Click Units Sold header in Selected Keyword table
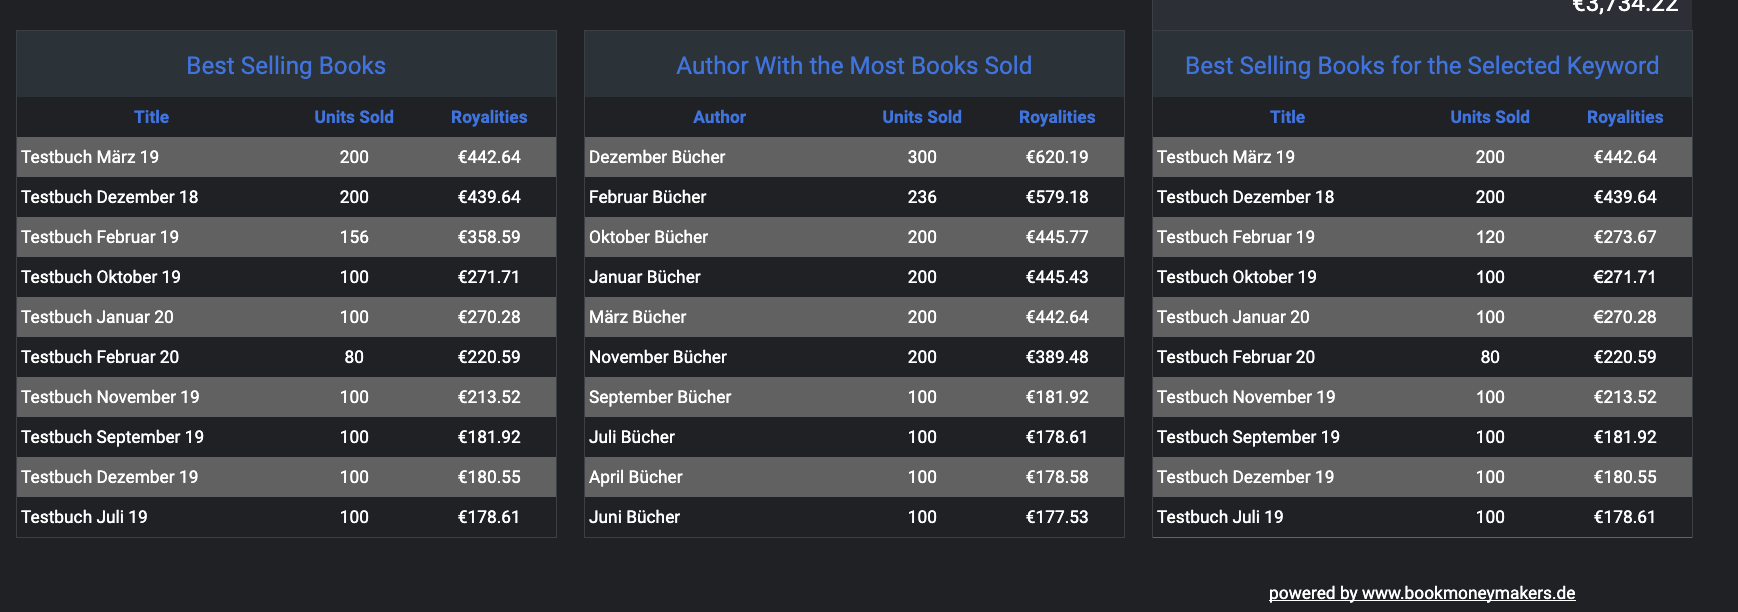The height and width of the screenshot is (612, 1738). click(1490, 117)
